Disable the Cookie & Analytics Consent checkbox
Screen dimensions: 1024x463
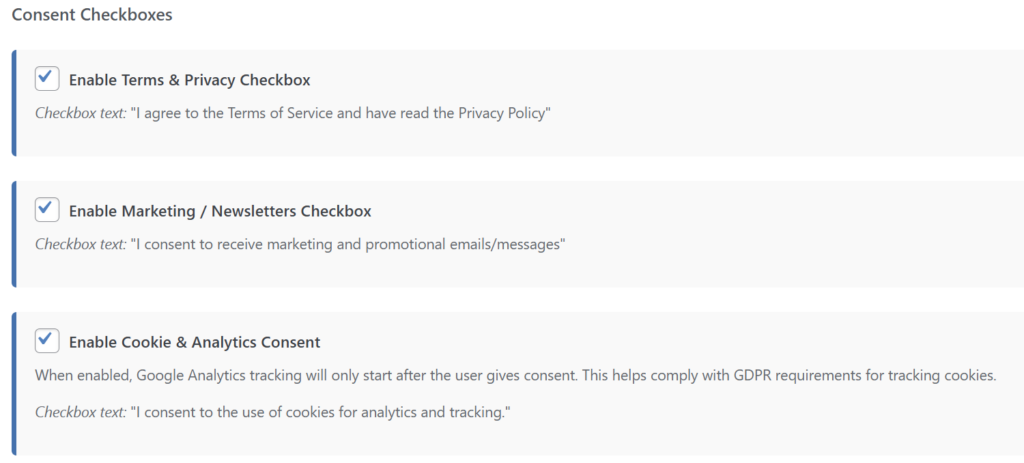tap(47, 341)
